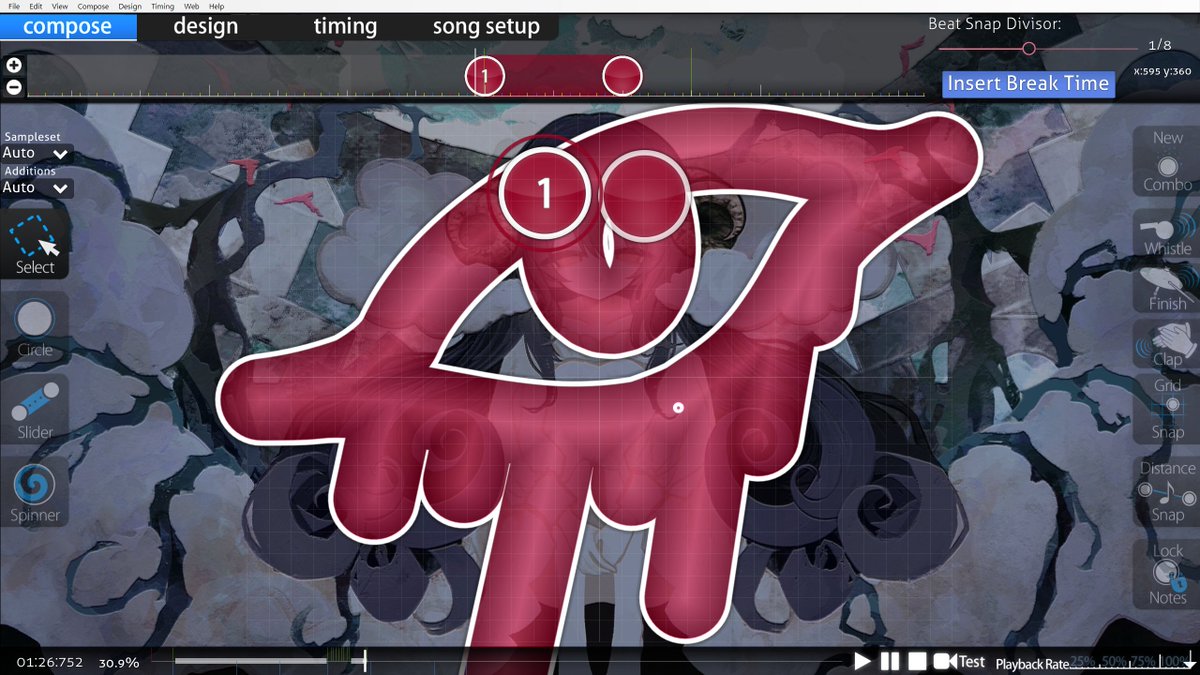Toggle the Clap hitsound
The image size is (1200, 675).
coord(1167,344)
